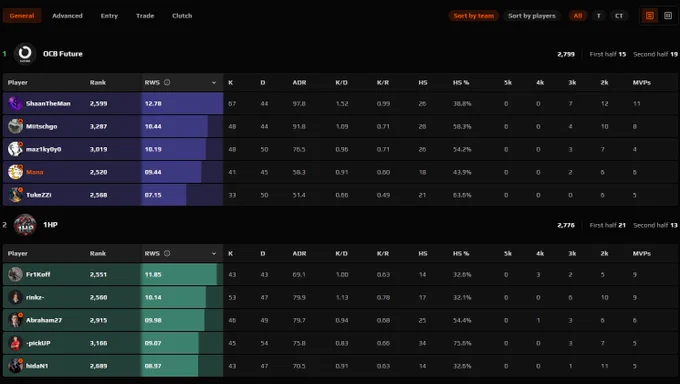Image resolution: width=680 pixels, height=384 pixels.
Task: Select the Trade tab
Action: pyautogui.click(x=145, y=16)
